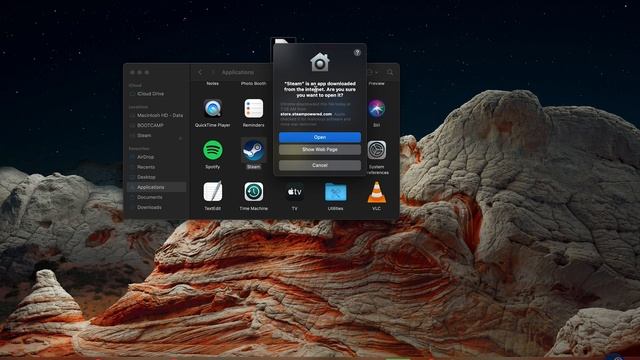Select the Siri app icon

click(x=376, y=109)
